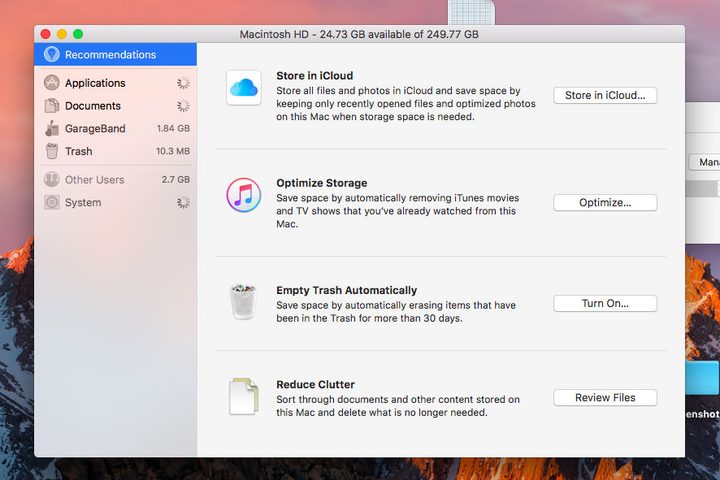The height and width of the screenshot is (480, 720).
Task: Click the large trash can icon
Action: 243,302
